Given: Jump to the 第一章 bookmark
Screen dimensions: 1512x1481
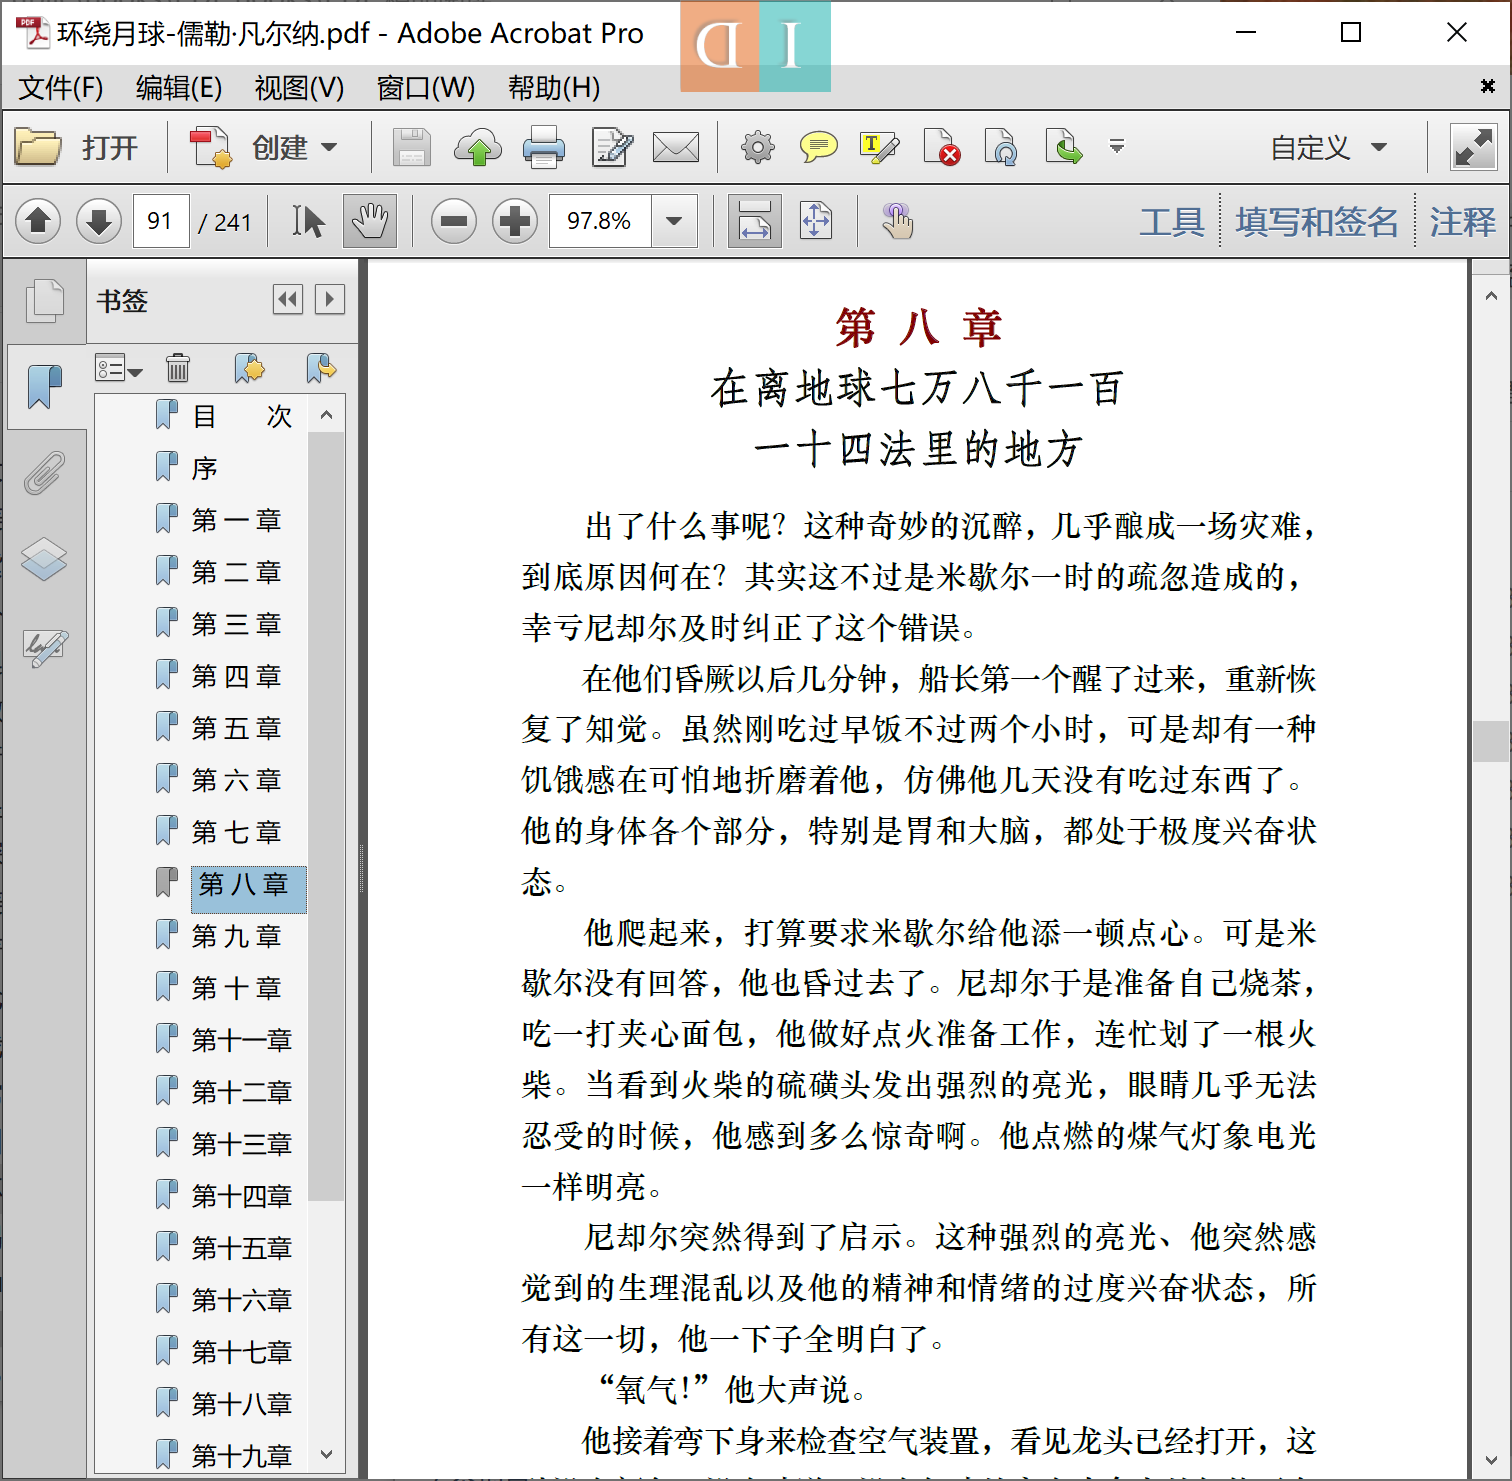Looking at the screenshot, I should [x=237, y=520].
